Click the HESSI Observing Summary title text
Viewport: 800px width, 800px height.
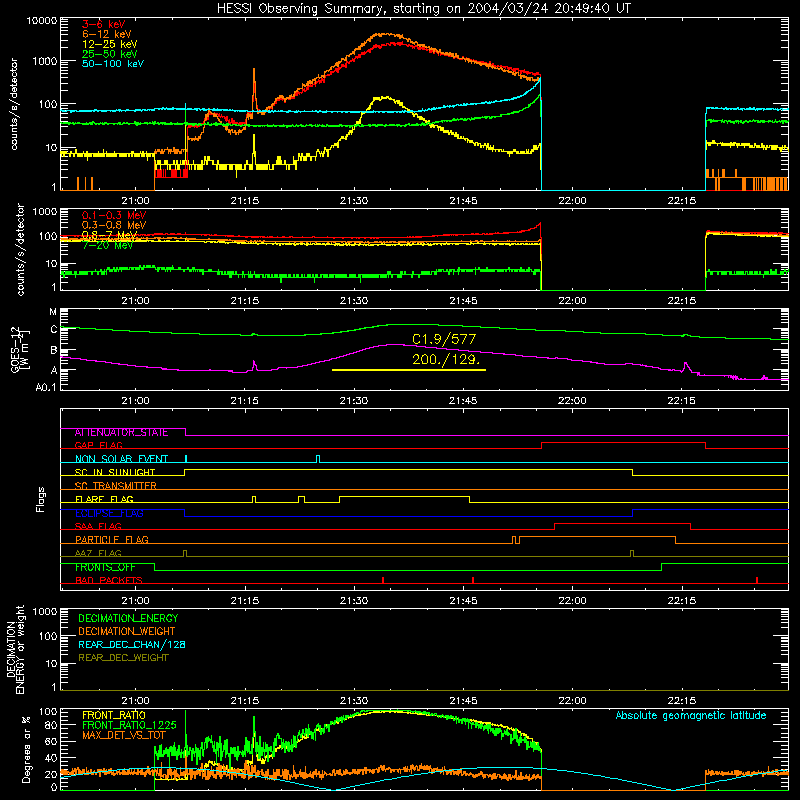click(423, 8)
